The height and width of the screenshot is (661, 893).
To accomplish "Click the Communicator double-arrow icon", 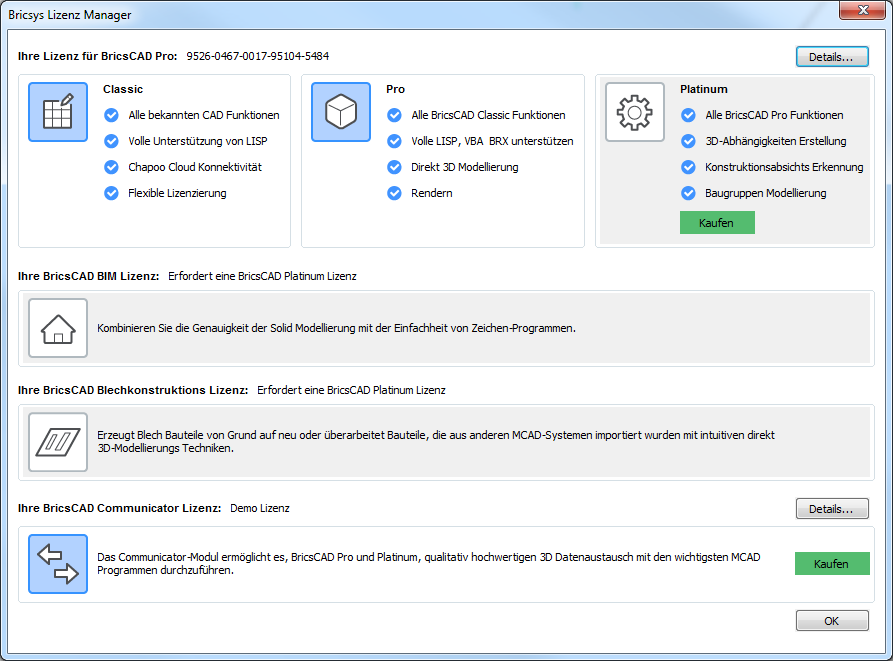I will pyautogui.click(x=58, y=564).
